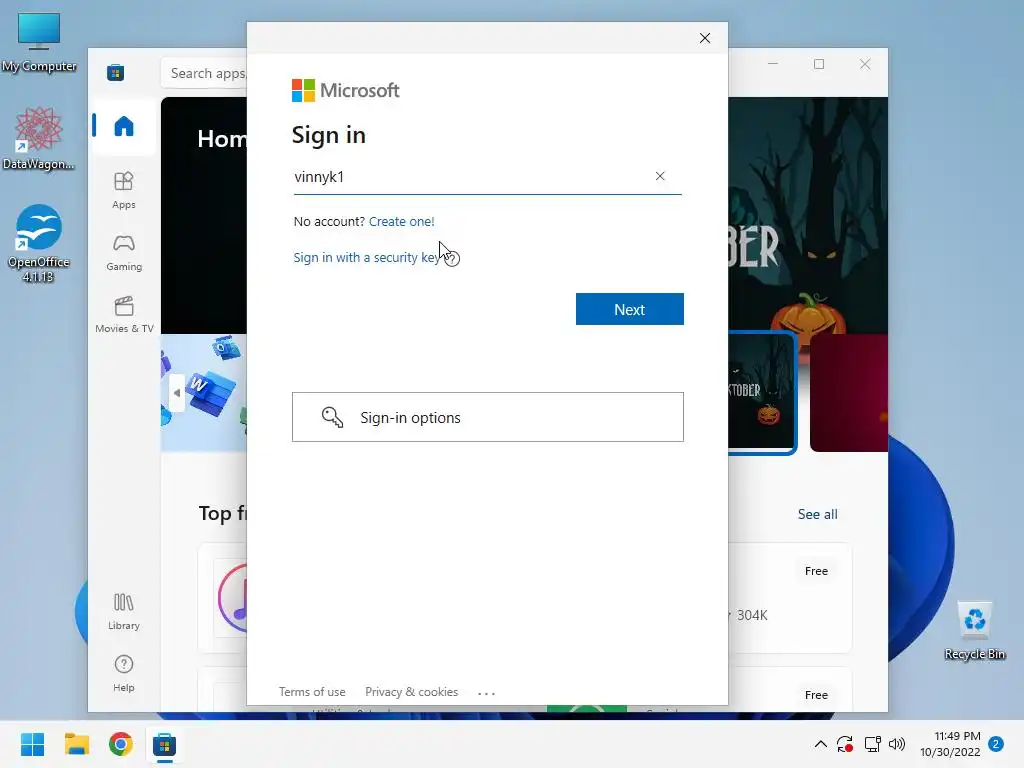
Task: Click the volume speaker tray icon
Action: [897, 744]
